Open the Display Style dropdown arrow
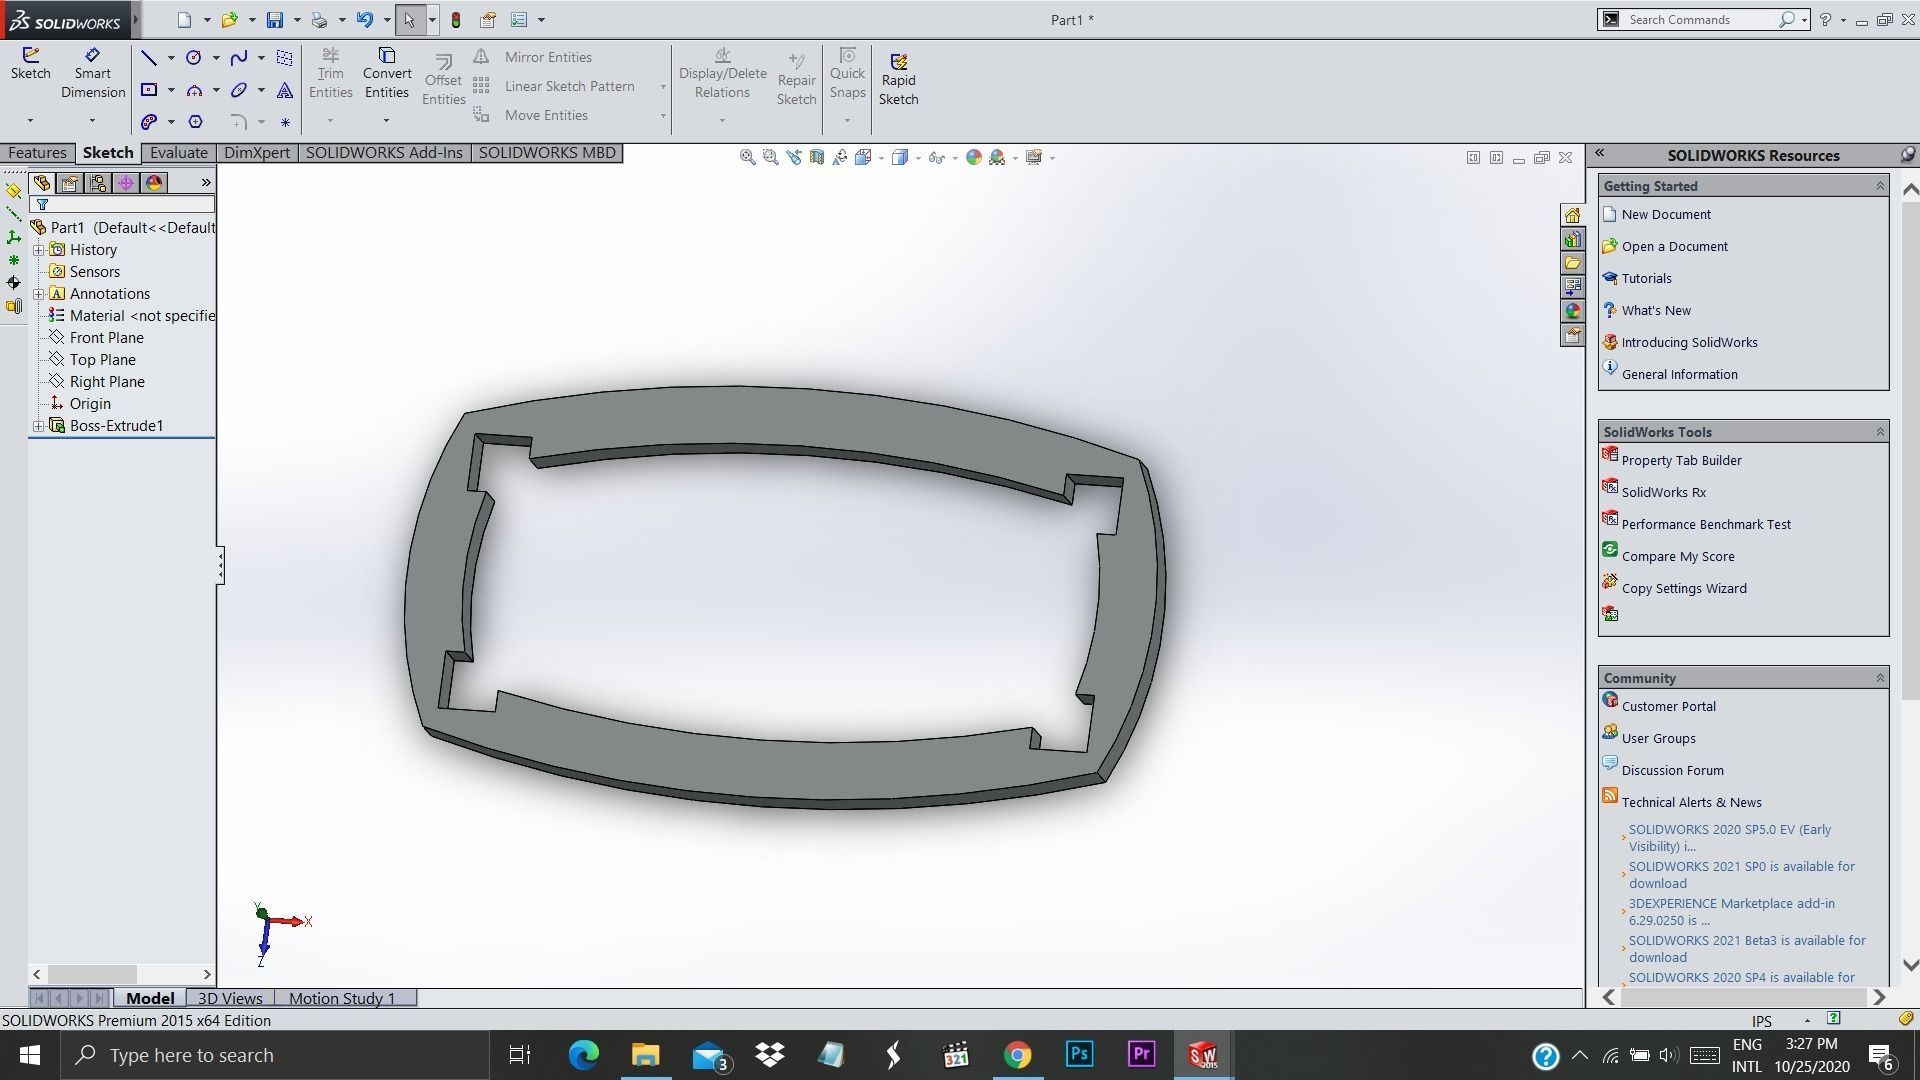1920x1080 pixels. [x=918, y=158]
